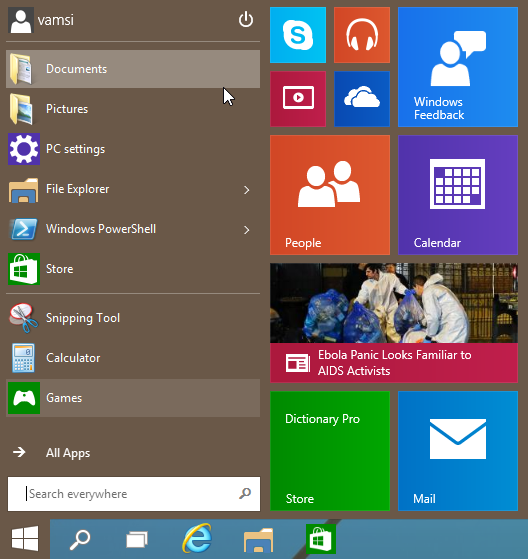Select PC settings in the menu

pyautogui.click(x=133, y=149)
